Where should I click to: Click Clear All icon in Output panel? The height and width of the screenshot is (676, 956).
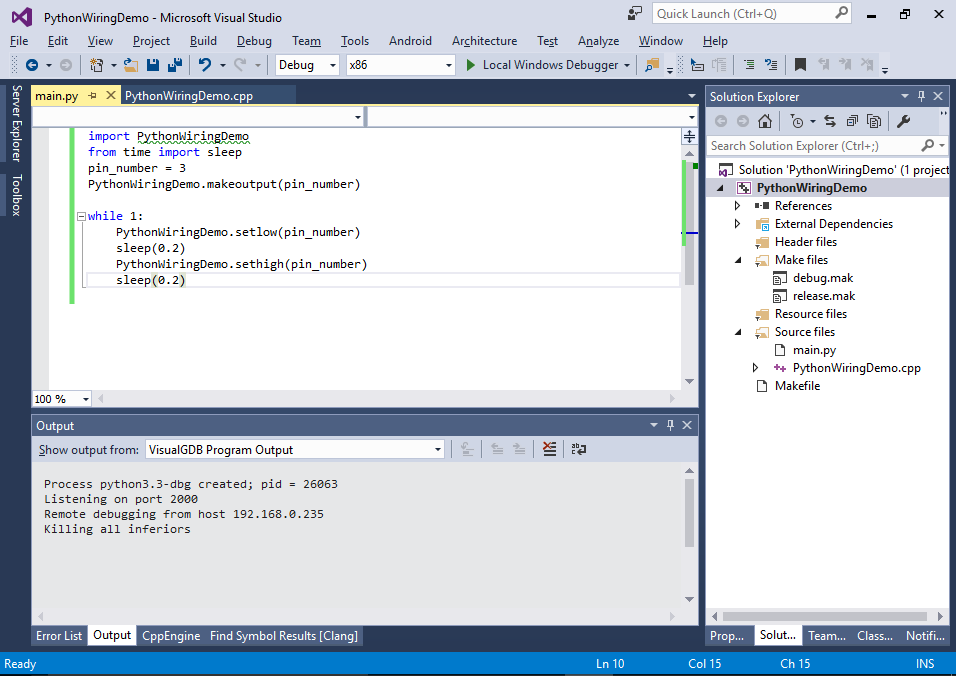(x=549, y=450)
